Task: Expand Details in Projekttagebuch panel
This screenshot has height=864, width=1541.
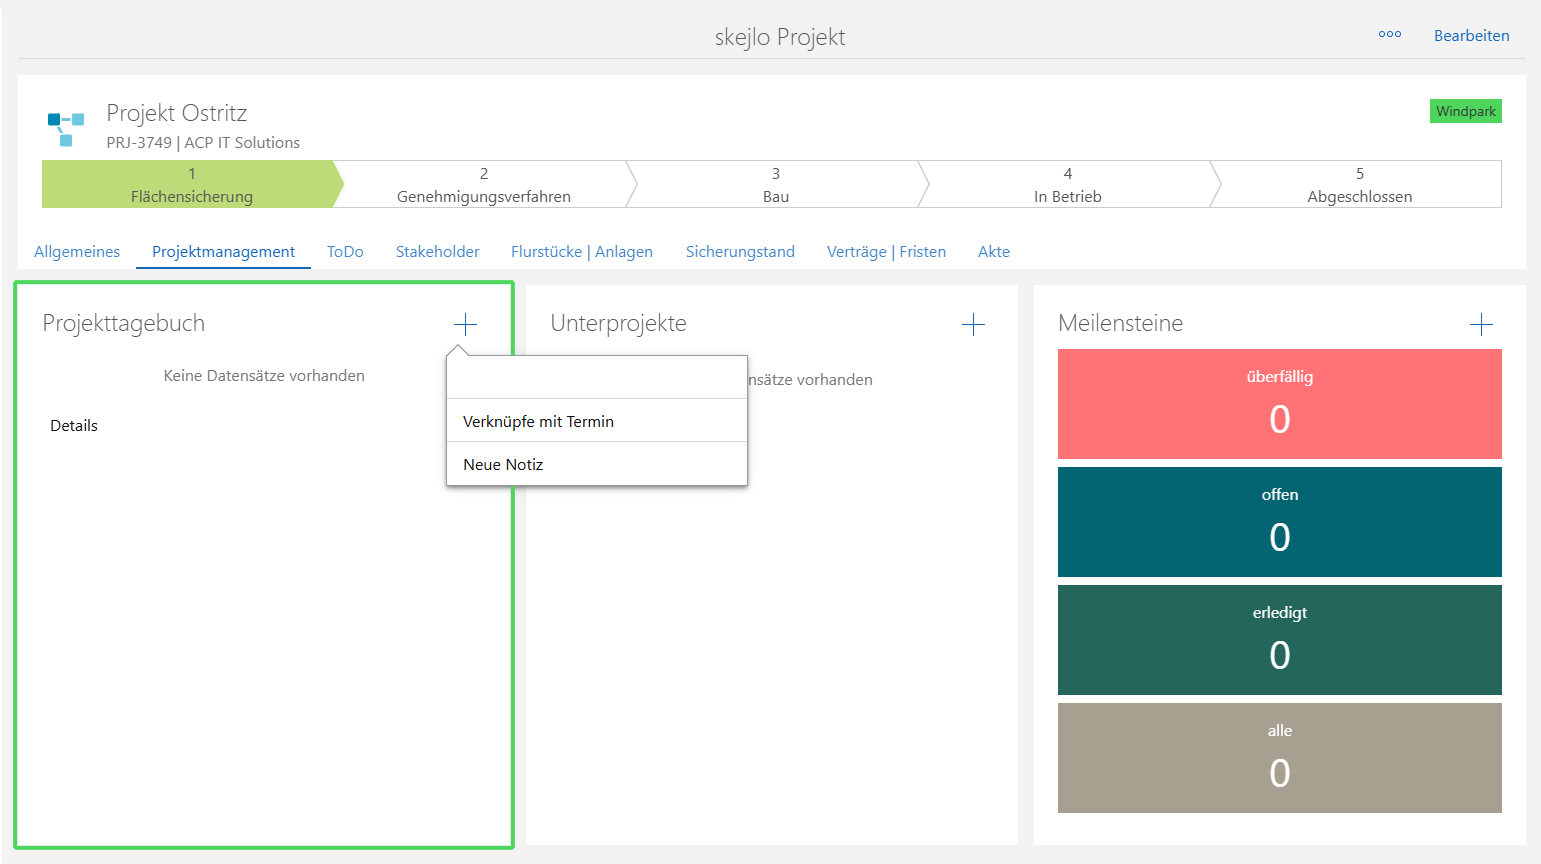Action: tap(74, 425)
